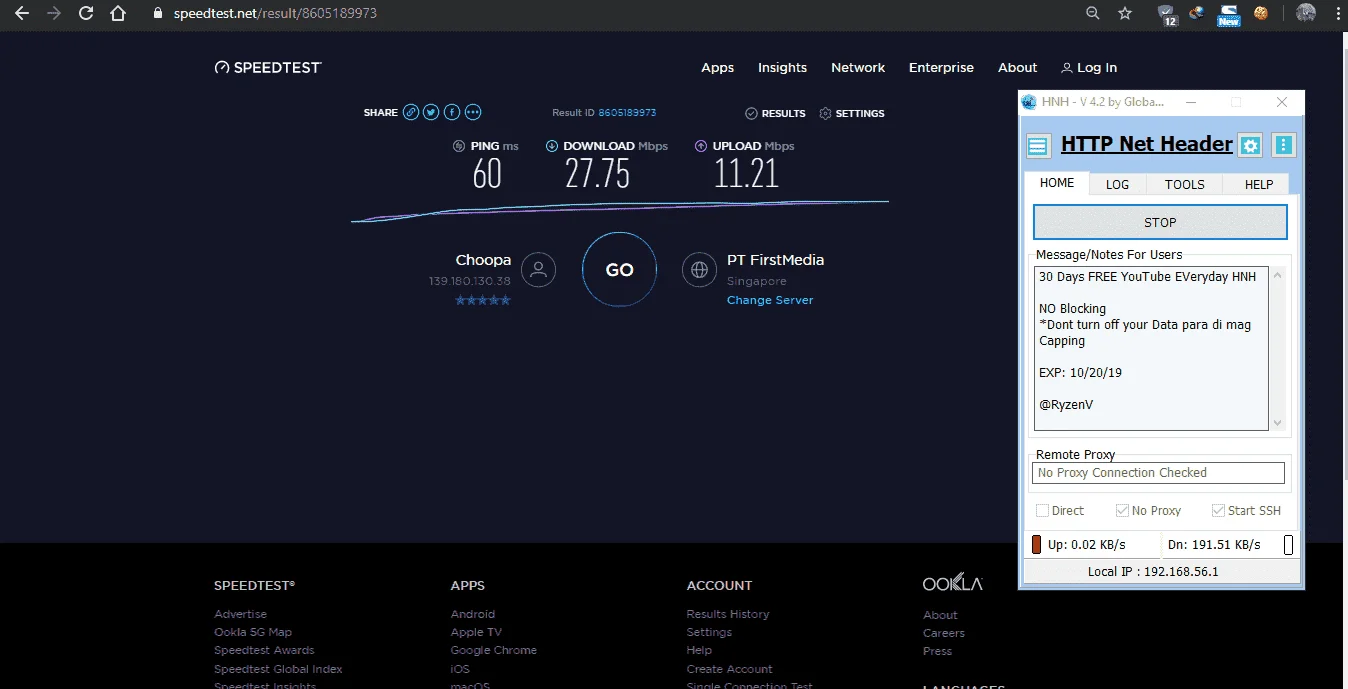Open the RESULTS button
Viewport: 1348px width, 689px height.
775,113
